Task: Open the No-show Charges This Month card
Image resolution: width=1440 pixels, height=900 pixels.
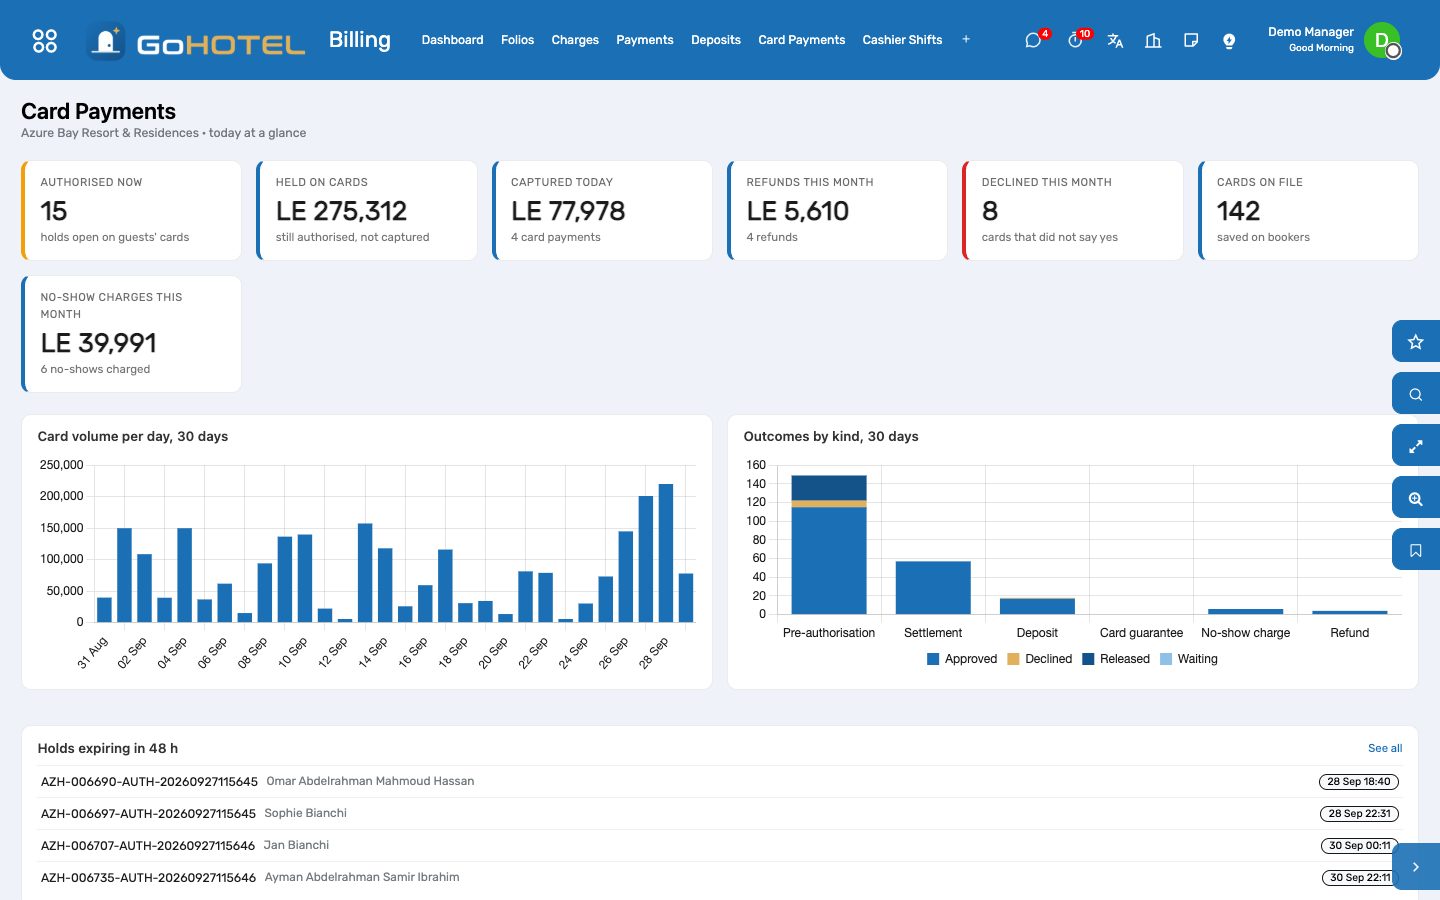Action: coord(132,334)
